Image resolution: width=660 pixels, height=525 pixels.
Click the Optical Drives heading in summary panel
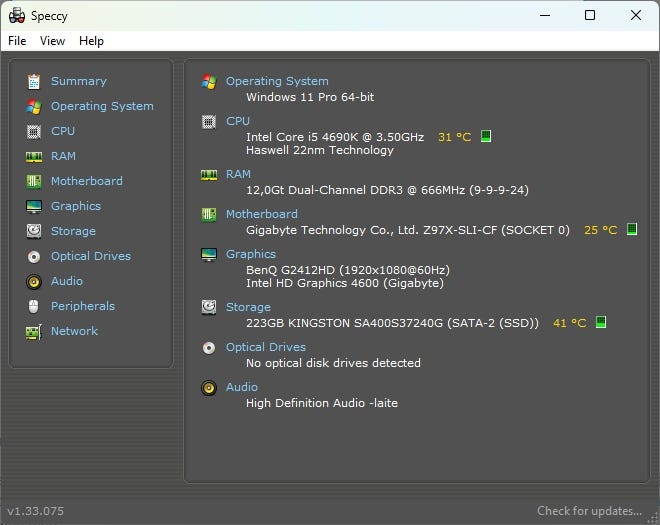(x=266, y=347)
